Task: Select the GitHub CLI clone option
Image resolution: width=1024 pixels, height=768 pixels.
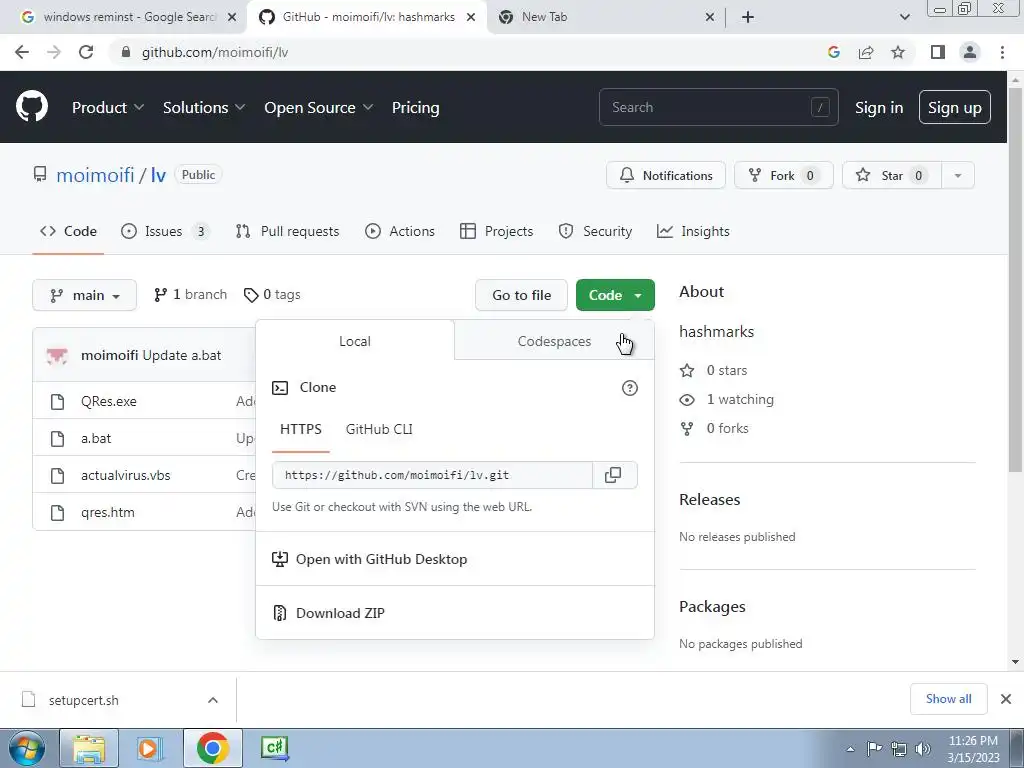Action: pos(379,430)
